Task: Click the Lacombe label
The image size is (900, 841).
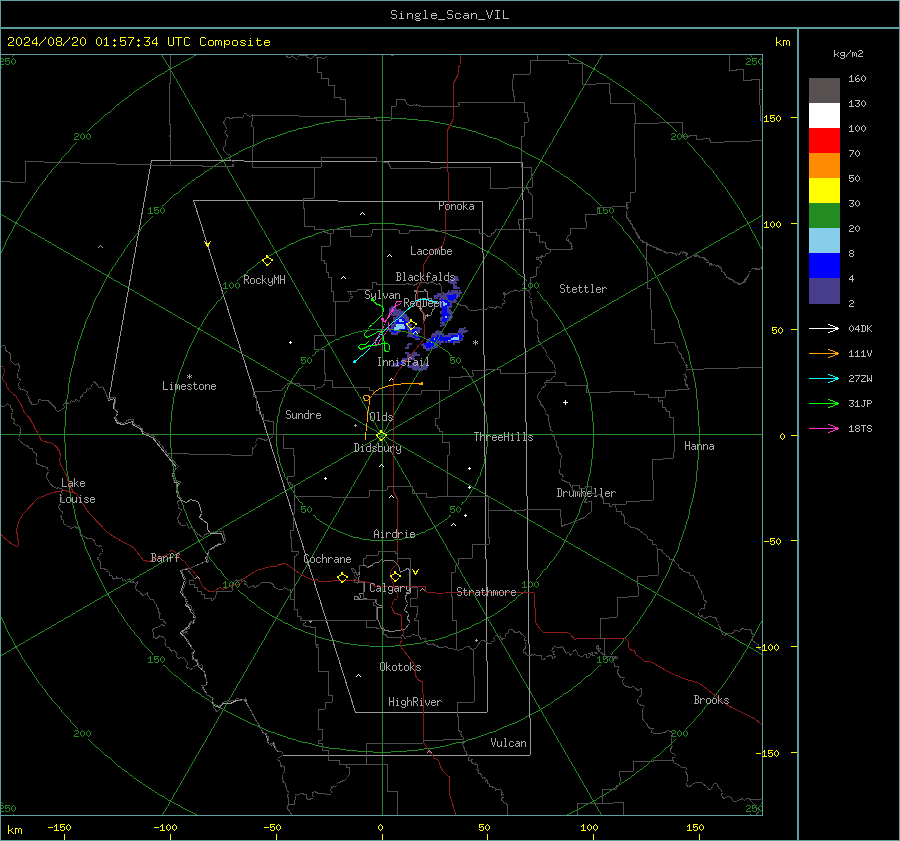Action: tap(431, 251)
